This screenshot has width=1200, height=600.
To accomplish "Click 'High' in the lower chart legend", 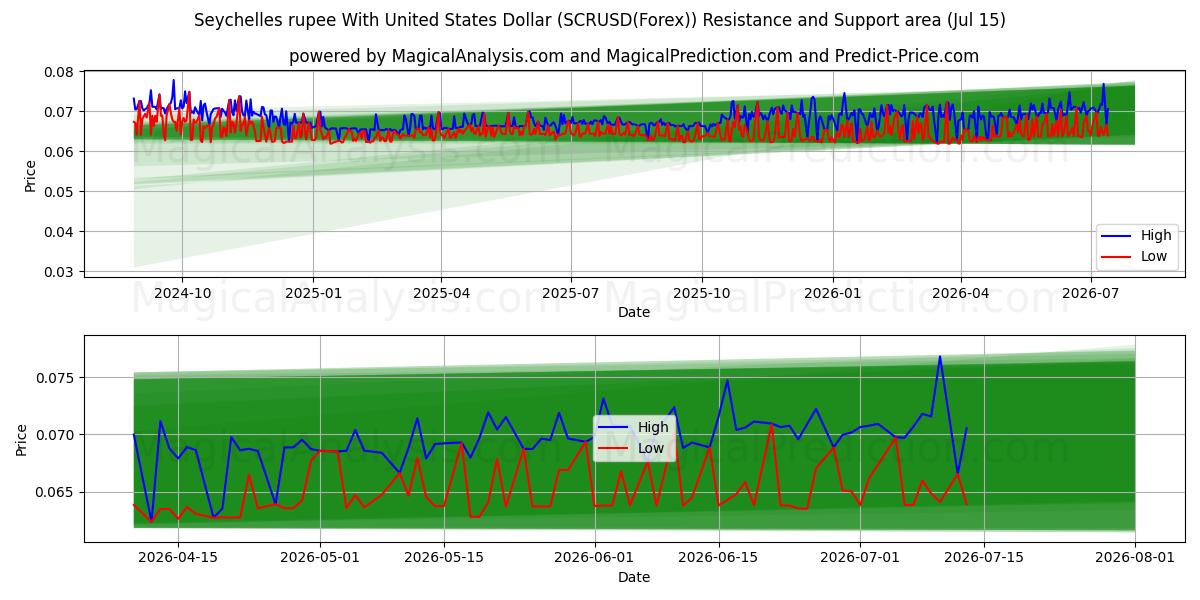I will [653, 427].
